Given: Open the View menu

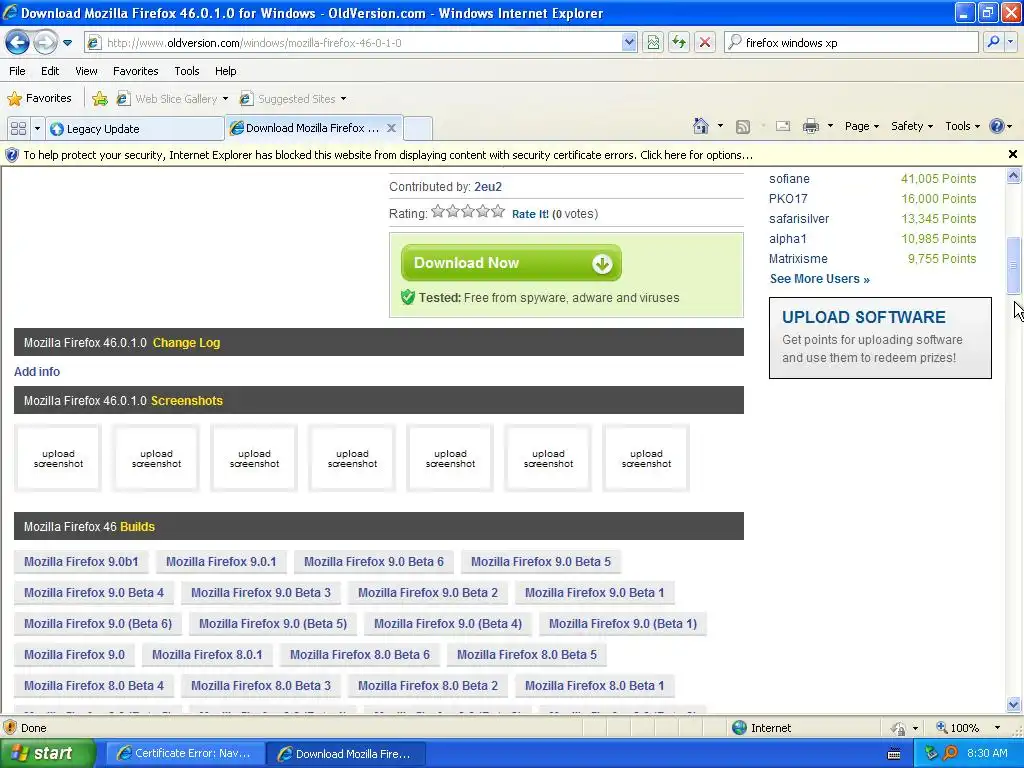Looking at the screenshot, I should coord(86,71).
